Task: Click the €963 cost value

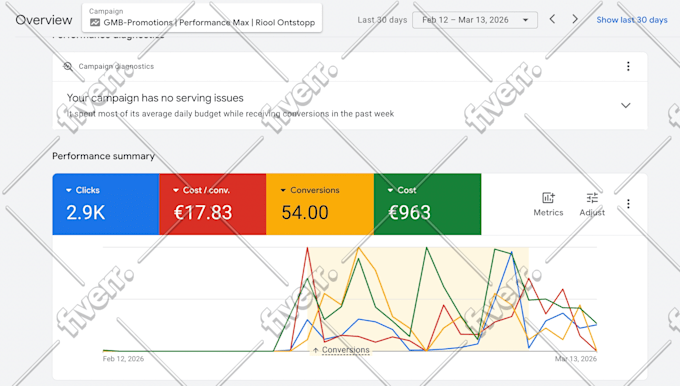Action: 409,213
